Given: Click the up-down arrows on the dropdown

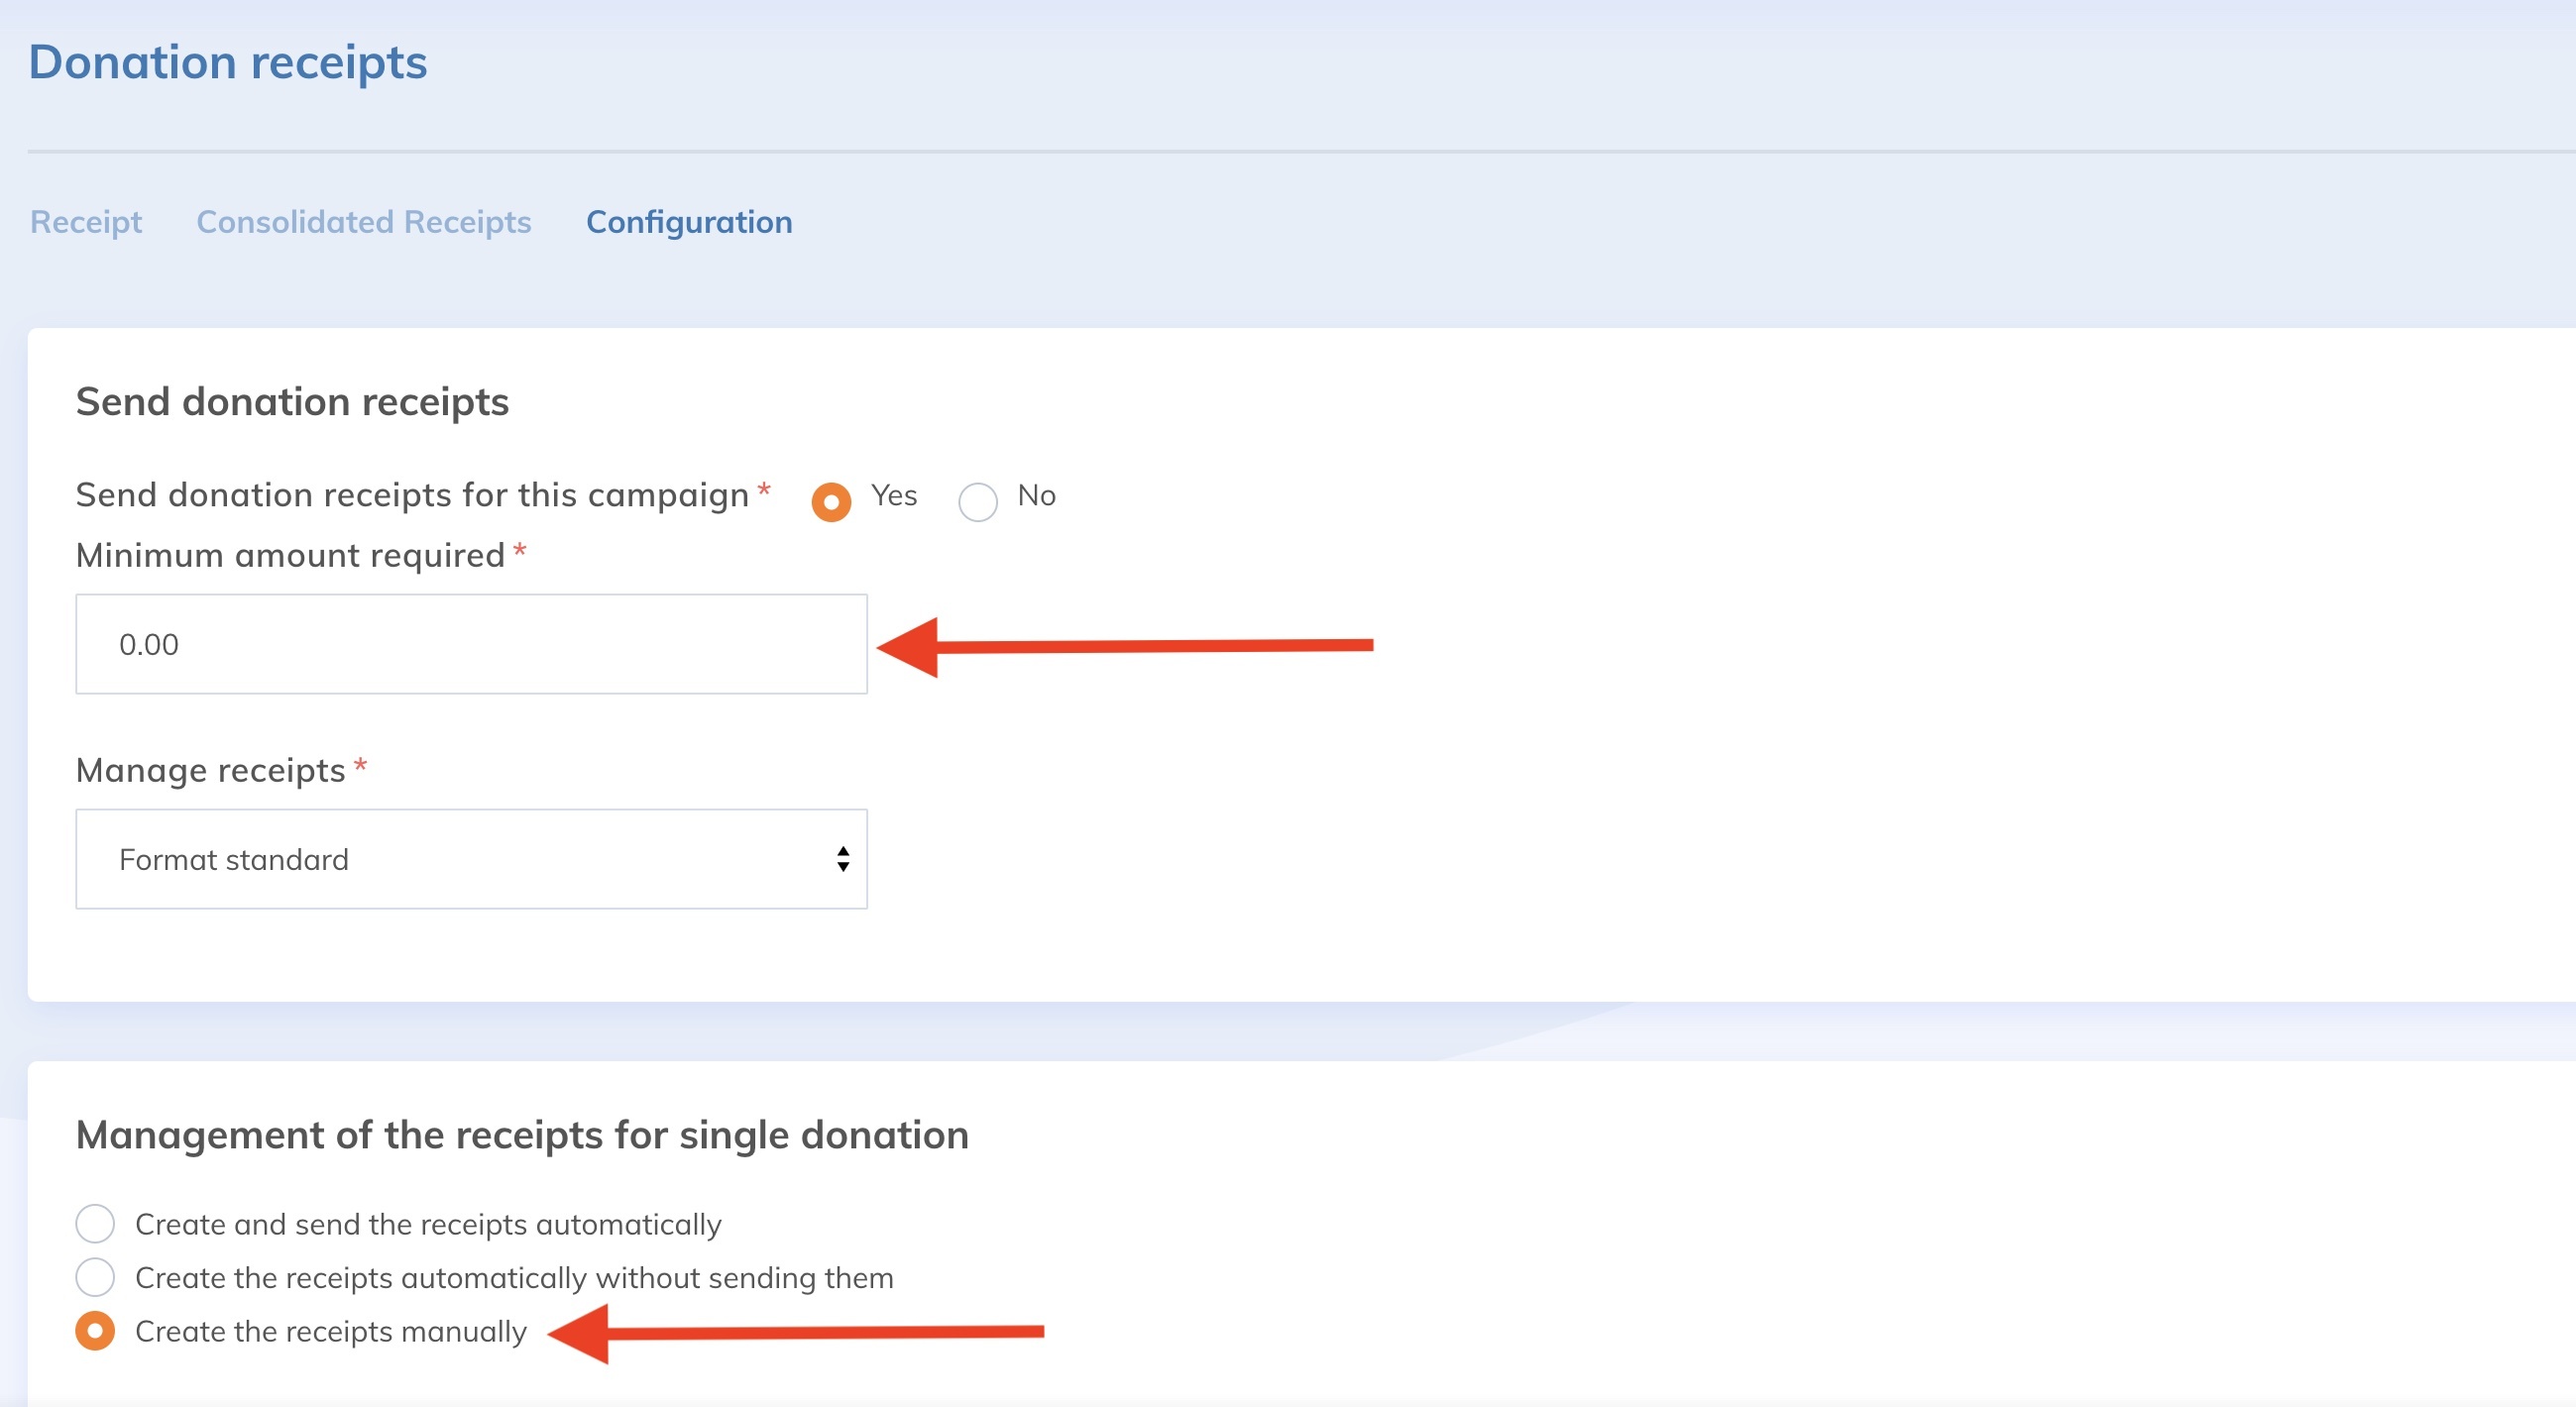Looking at the screenshot, I should pos(843,859).
